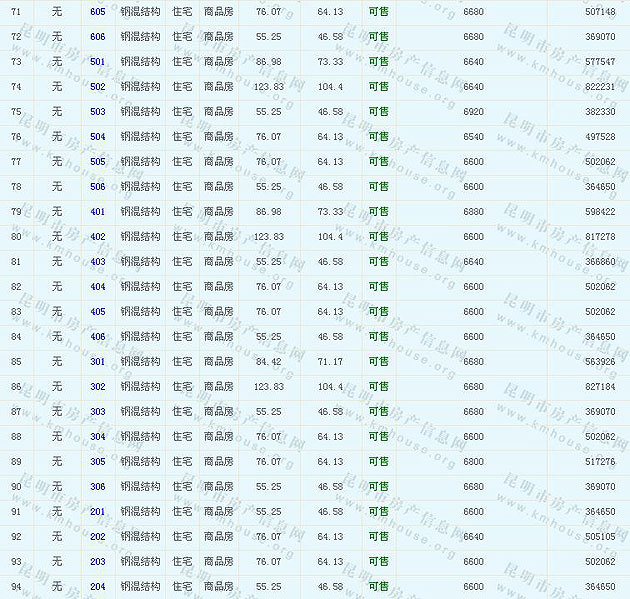
Task: Open room 401 link
Action: point(97,212)
